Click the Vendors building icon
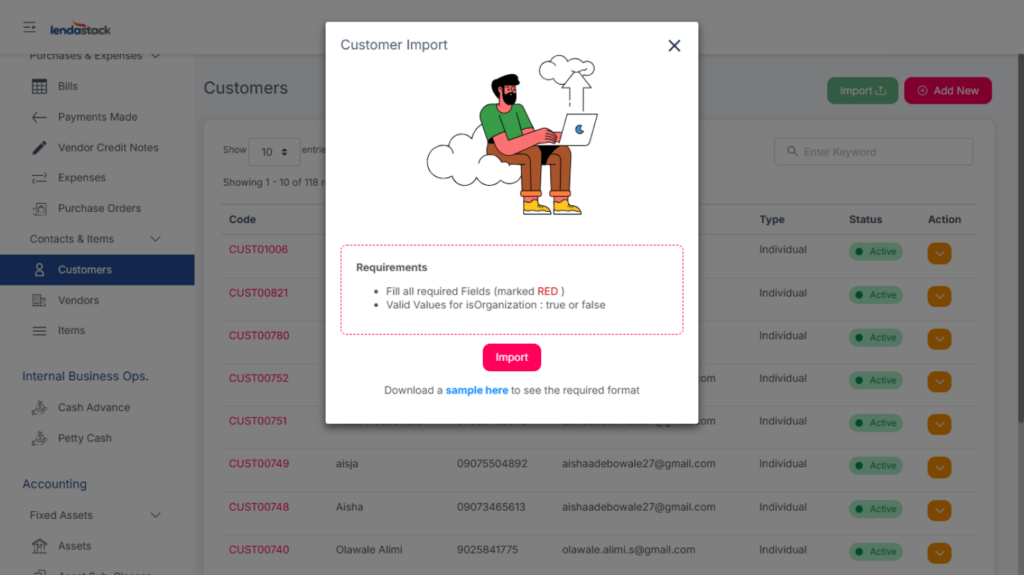 [40, 300]
